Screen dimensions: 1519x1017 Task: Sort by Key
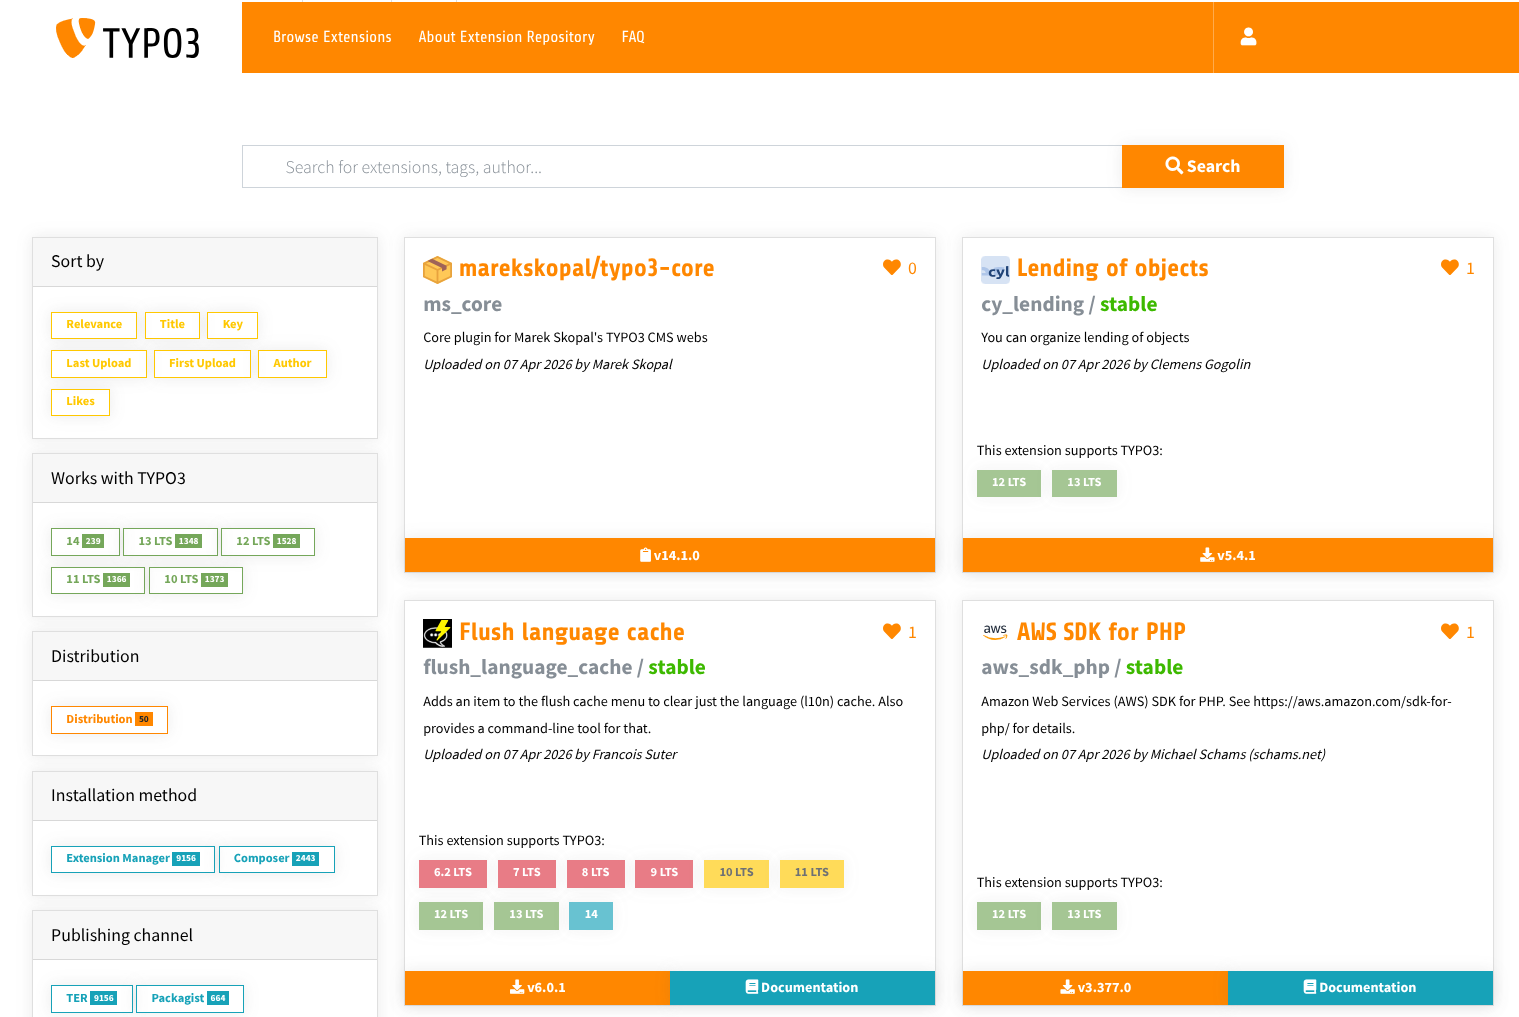[x=232, y=325]
